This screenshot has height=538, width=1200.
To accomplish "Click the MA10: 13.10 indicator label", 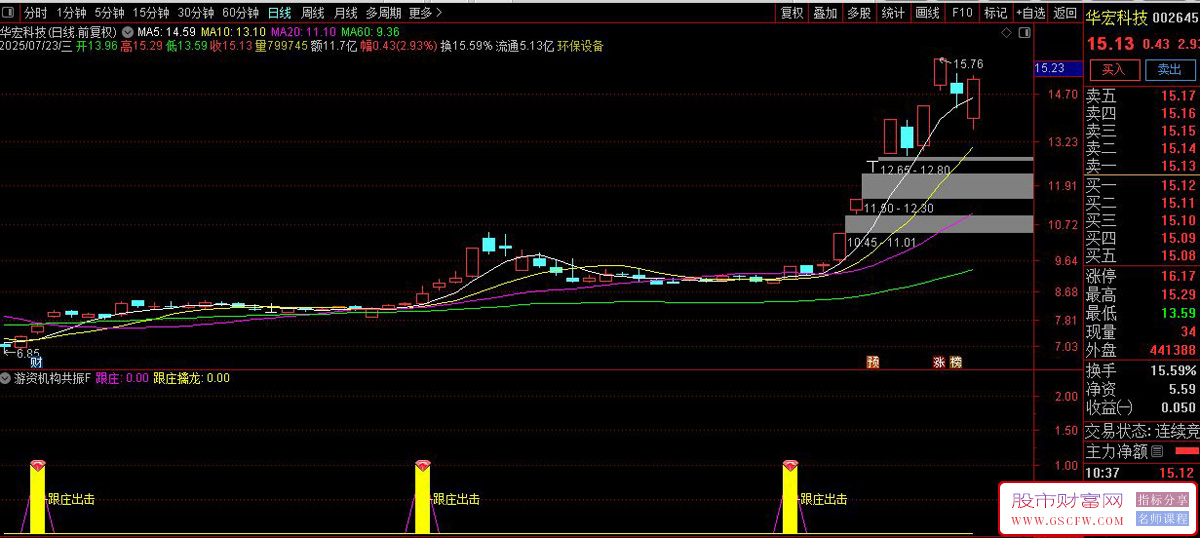I will click(x=233, y=31).
